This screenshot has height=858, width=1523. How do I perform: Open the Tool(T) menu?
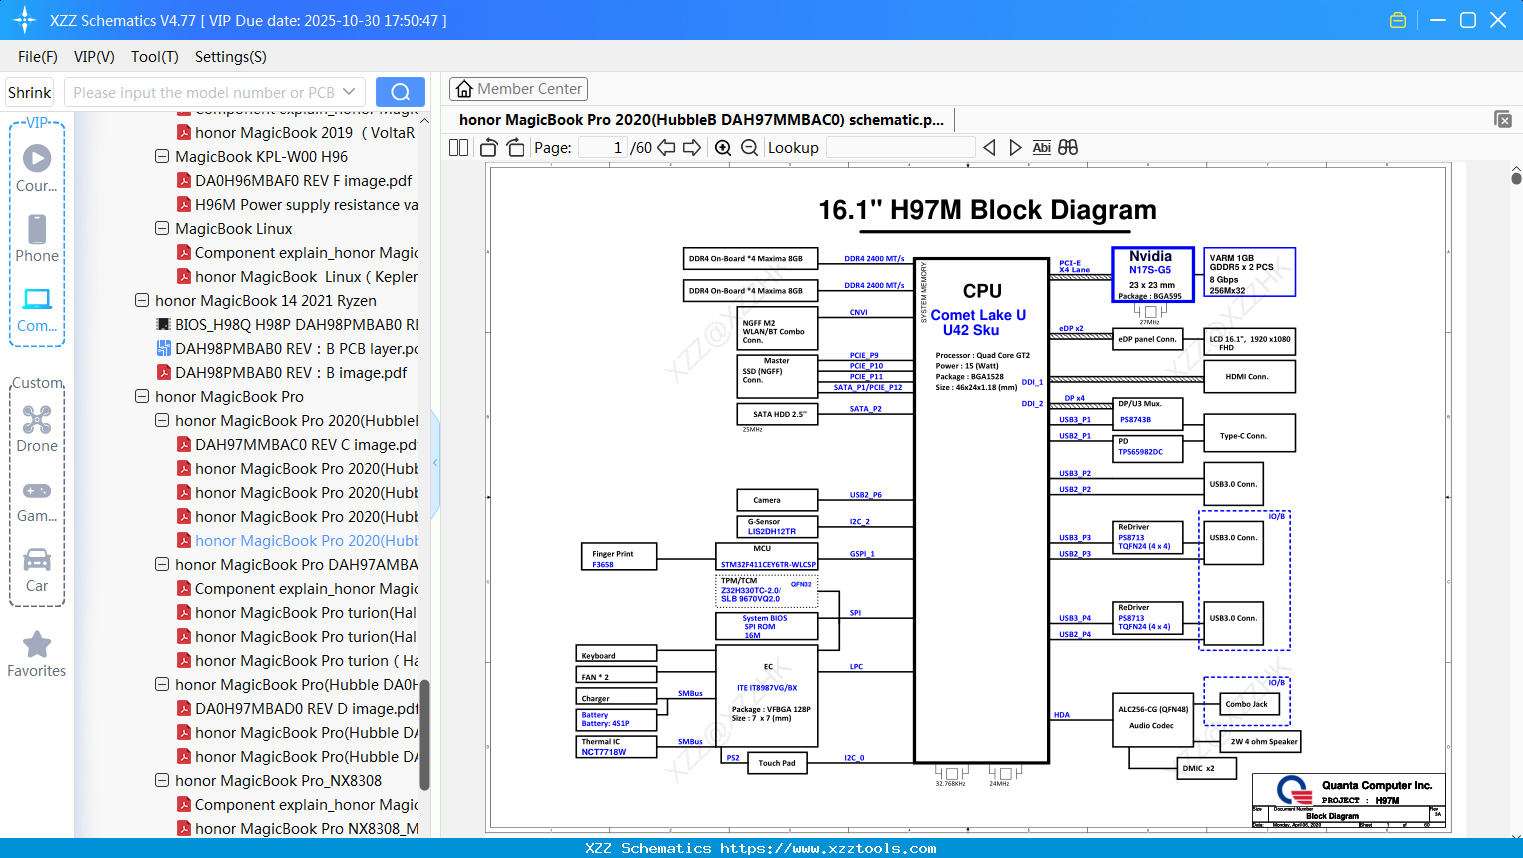click(155, 57)
